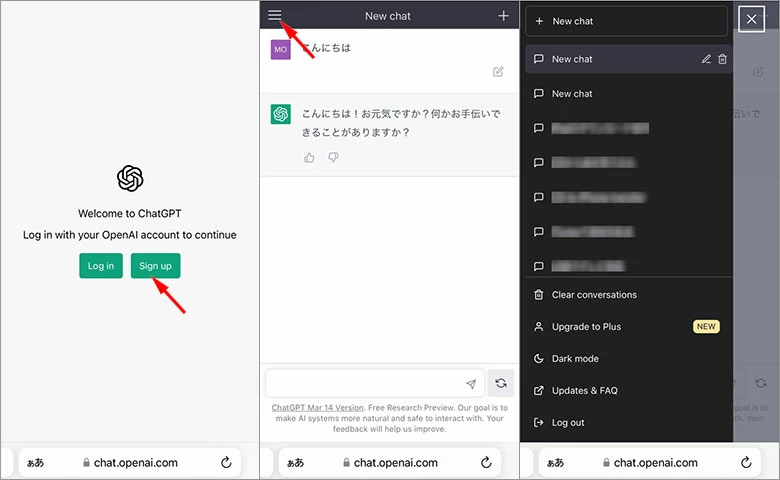Image resolution: width=780 pixels, height=480 pixels.
Task: Click the thumbs up icon under the response
Action: pyautogui.click(x=309, y=157)
